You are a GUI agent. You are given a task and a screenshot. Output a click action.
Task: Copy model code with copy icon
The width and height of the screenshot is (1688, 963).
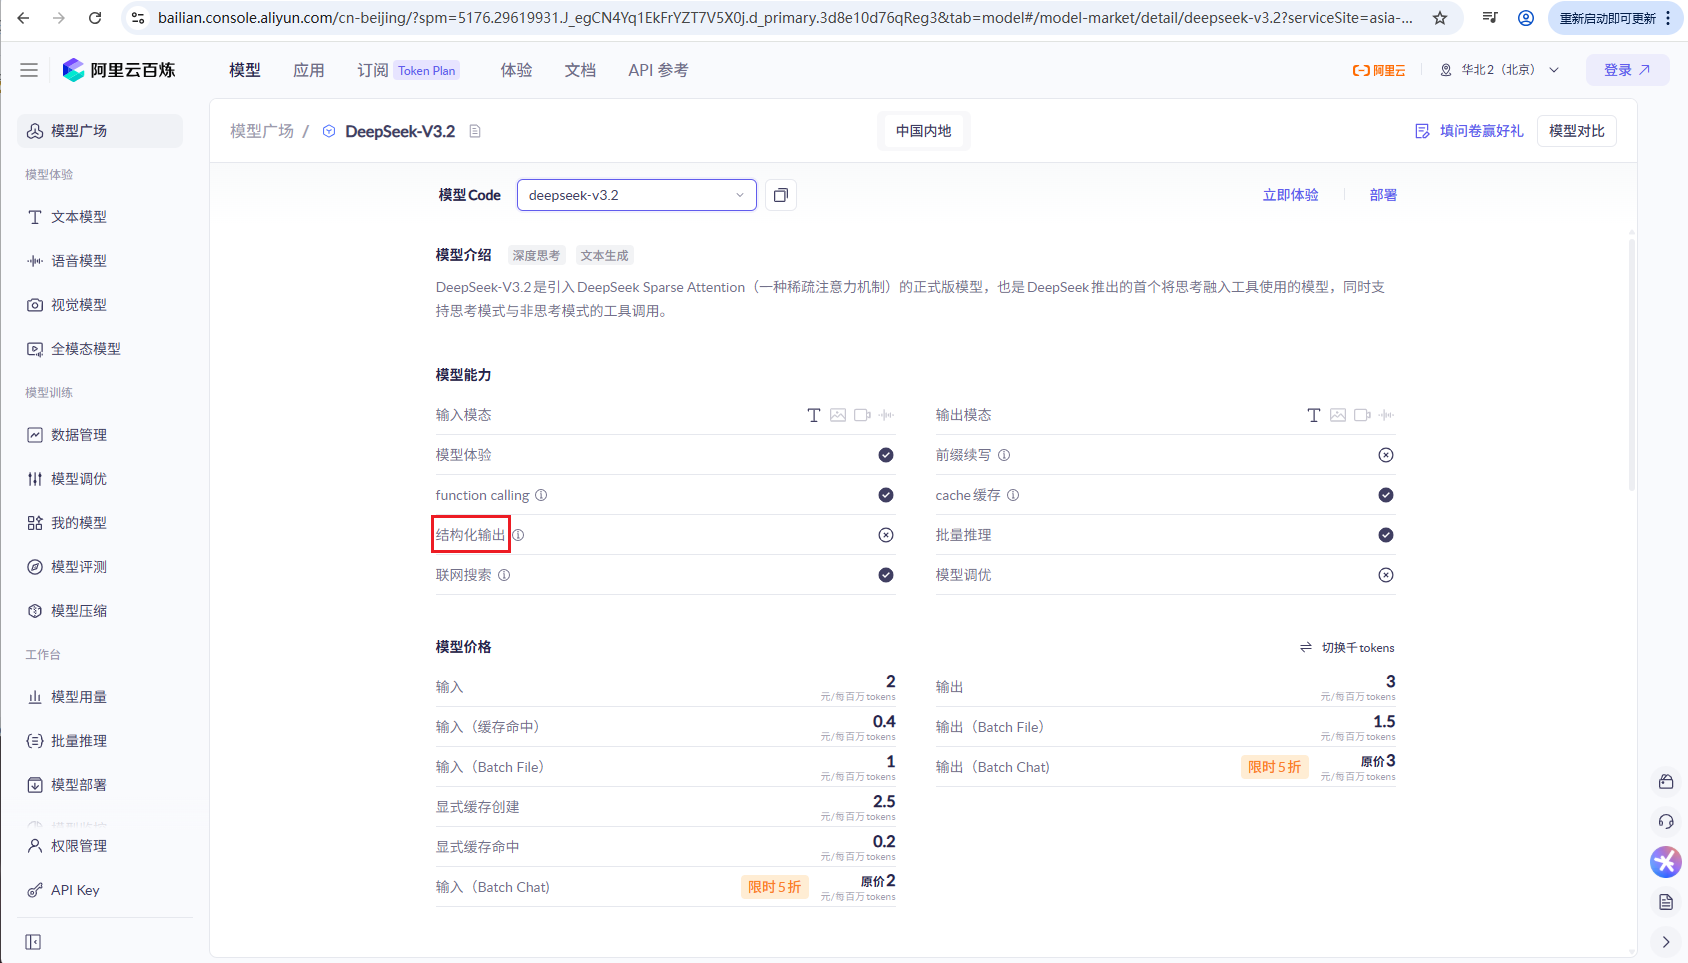(x=781, y=195)
